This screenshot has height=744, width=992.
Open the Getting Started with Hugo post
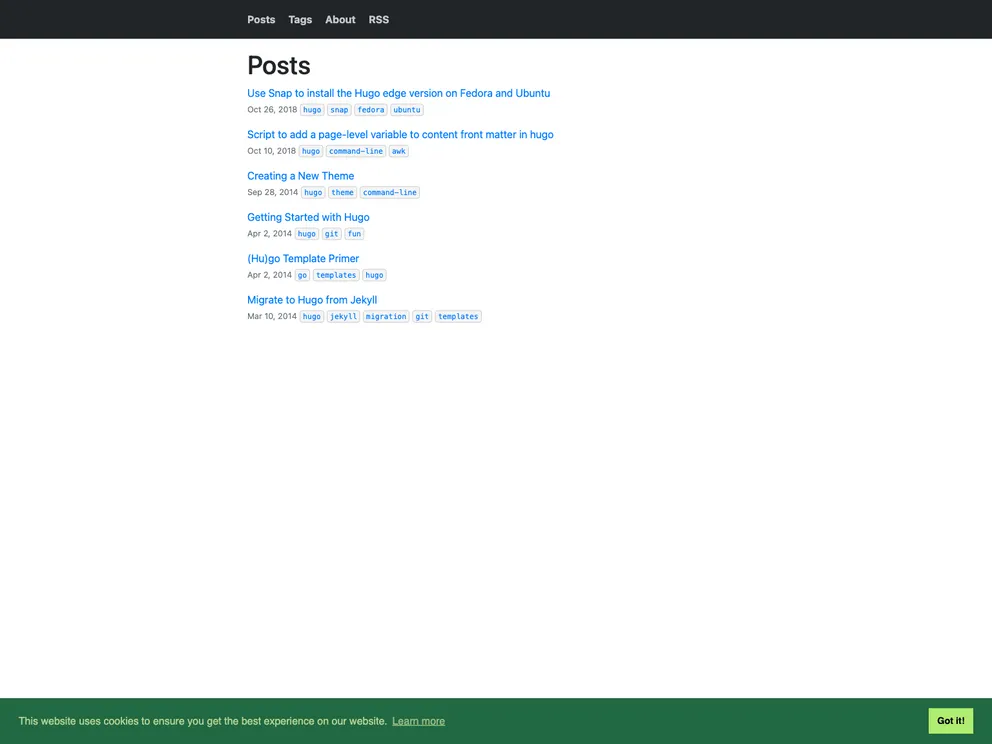pyautogui.click(x=308, y=217)
